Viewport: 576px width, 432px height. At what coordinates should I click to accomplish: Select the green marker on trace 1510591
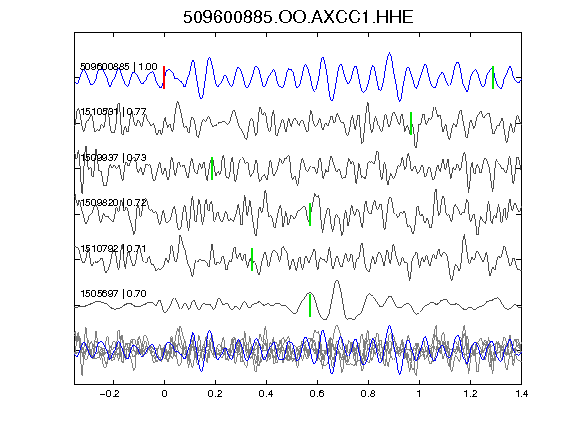411,123
